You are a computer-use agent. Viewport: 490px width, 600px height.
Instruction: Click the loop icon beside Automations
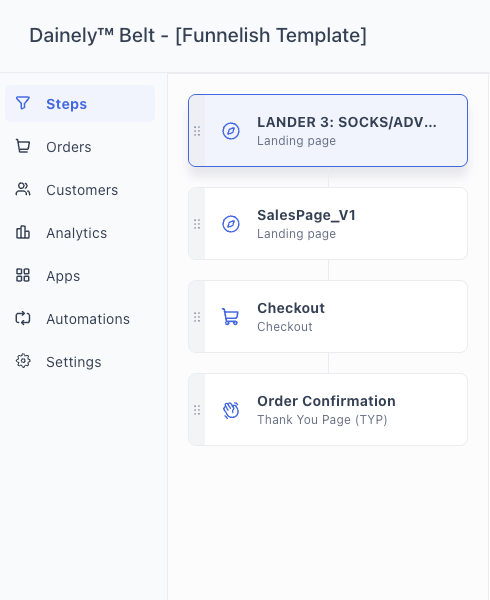[23, 318]
